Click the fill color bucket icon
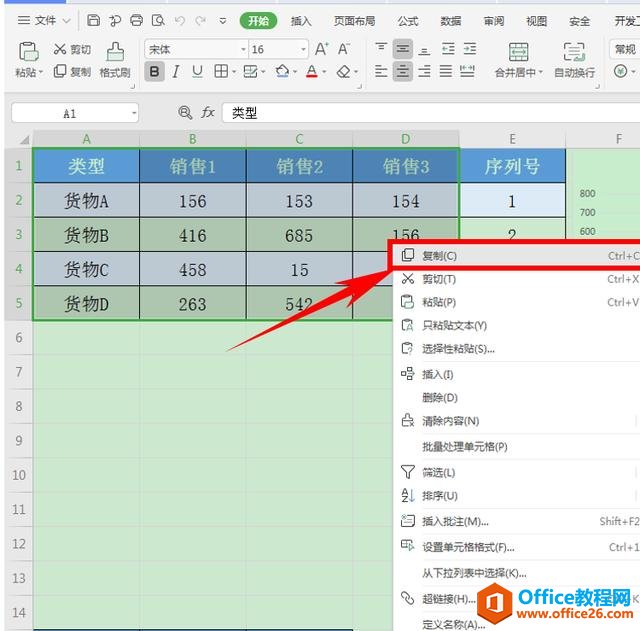Image resolution: width=640 pixels, height=631 pixels. click(282, 72)
